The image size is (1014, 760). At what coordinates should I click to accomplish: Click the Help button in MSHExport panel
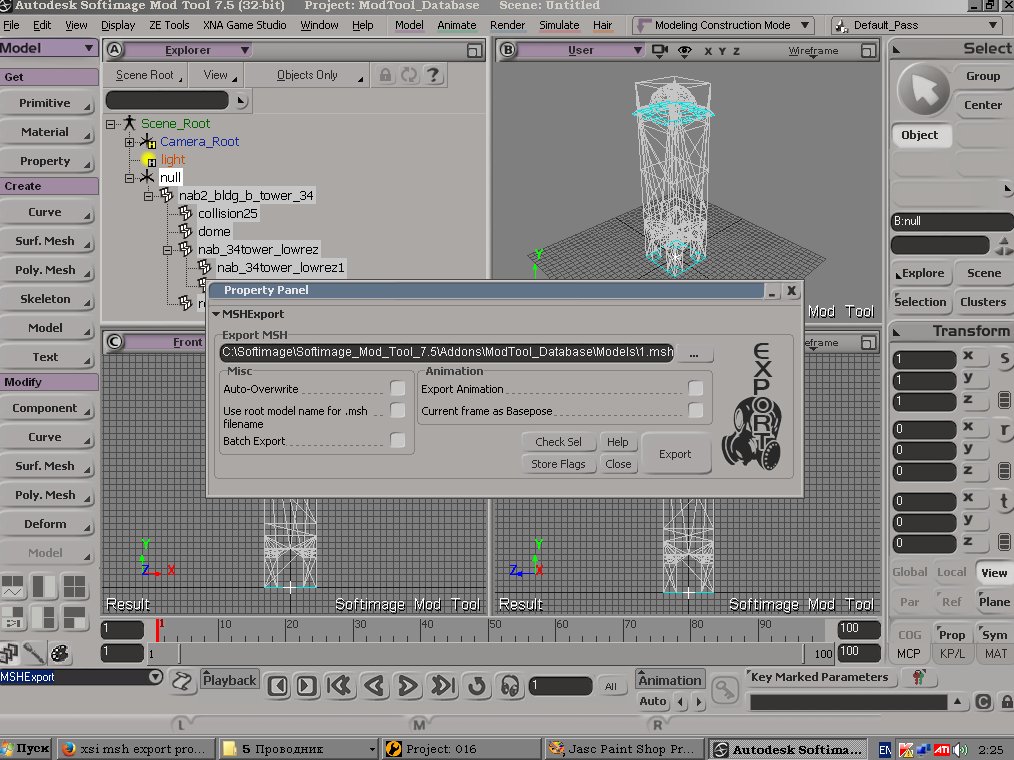point(618,442)
